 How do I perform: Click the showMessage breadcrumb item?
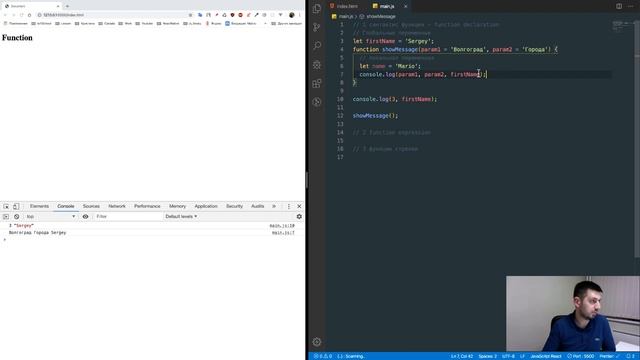click(x=378, y=16)
